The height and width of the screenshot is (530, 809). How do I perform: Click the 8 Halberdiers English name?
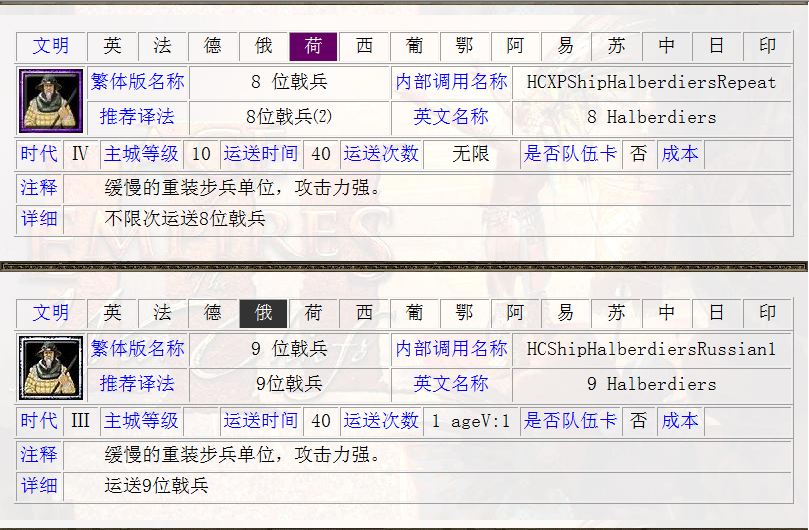coord(652,117)
